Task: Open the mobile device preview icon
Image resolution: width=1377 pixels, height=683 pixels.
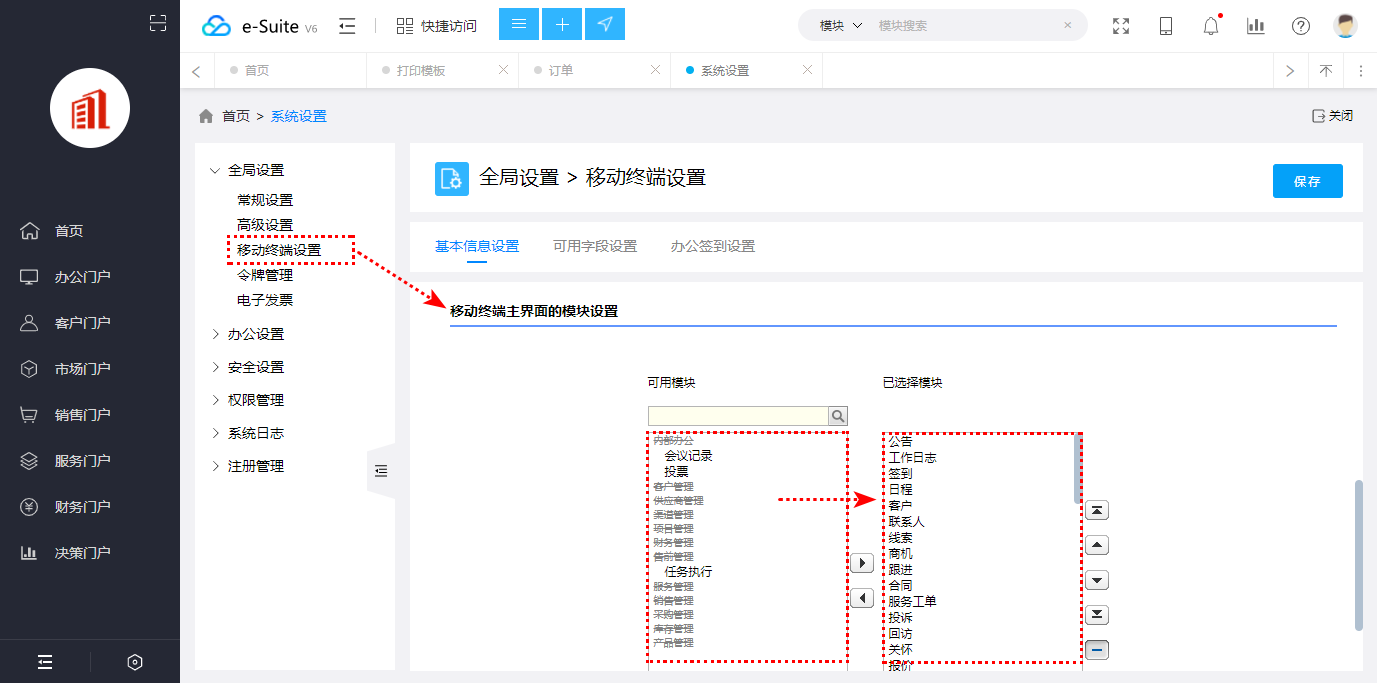Action: click(1165, 24)
